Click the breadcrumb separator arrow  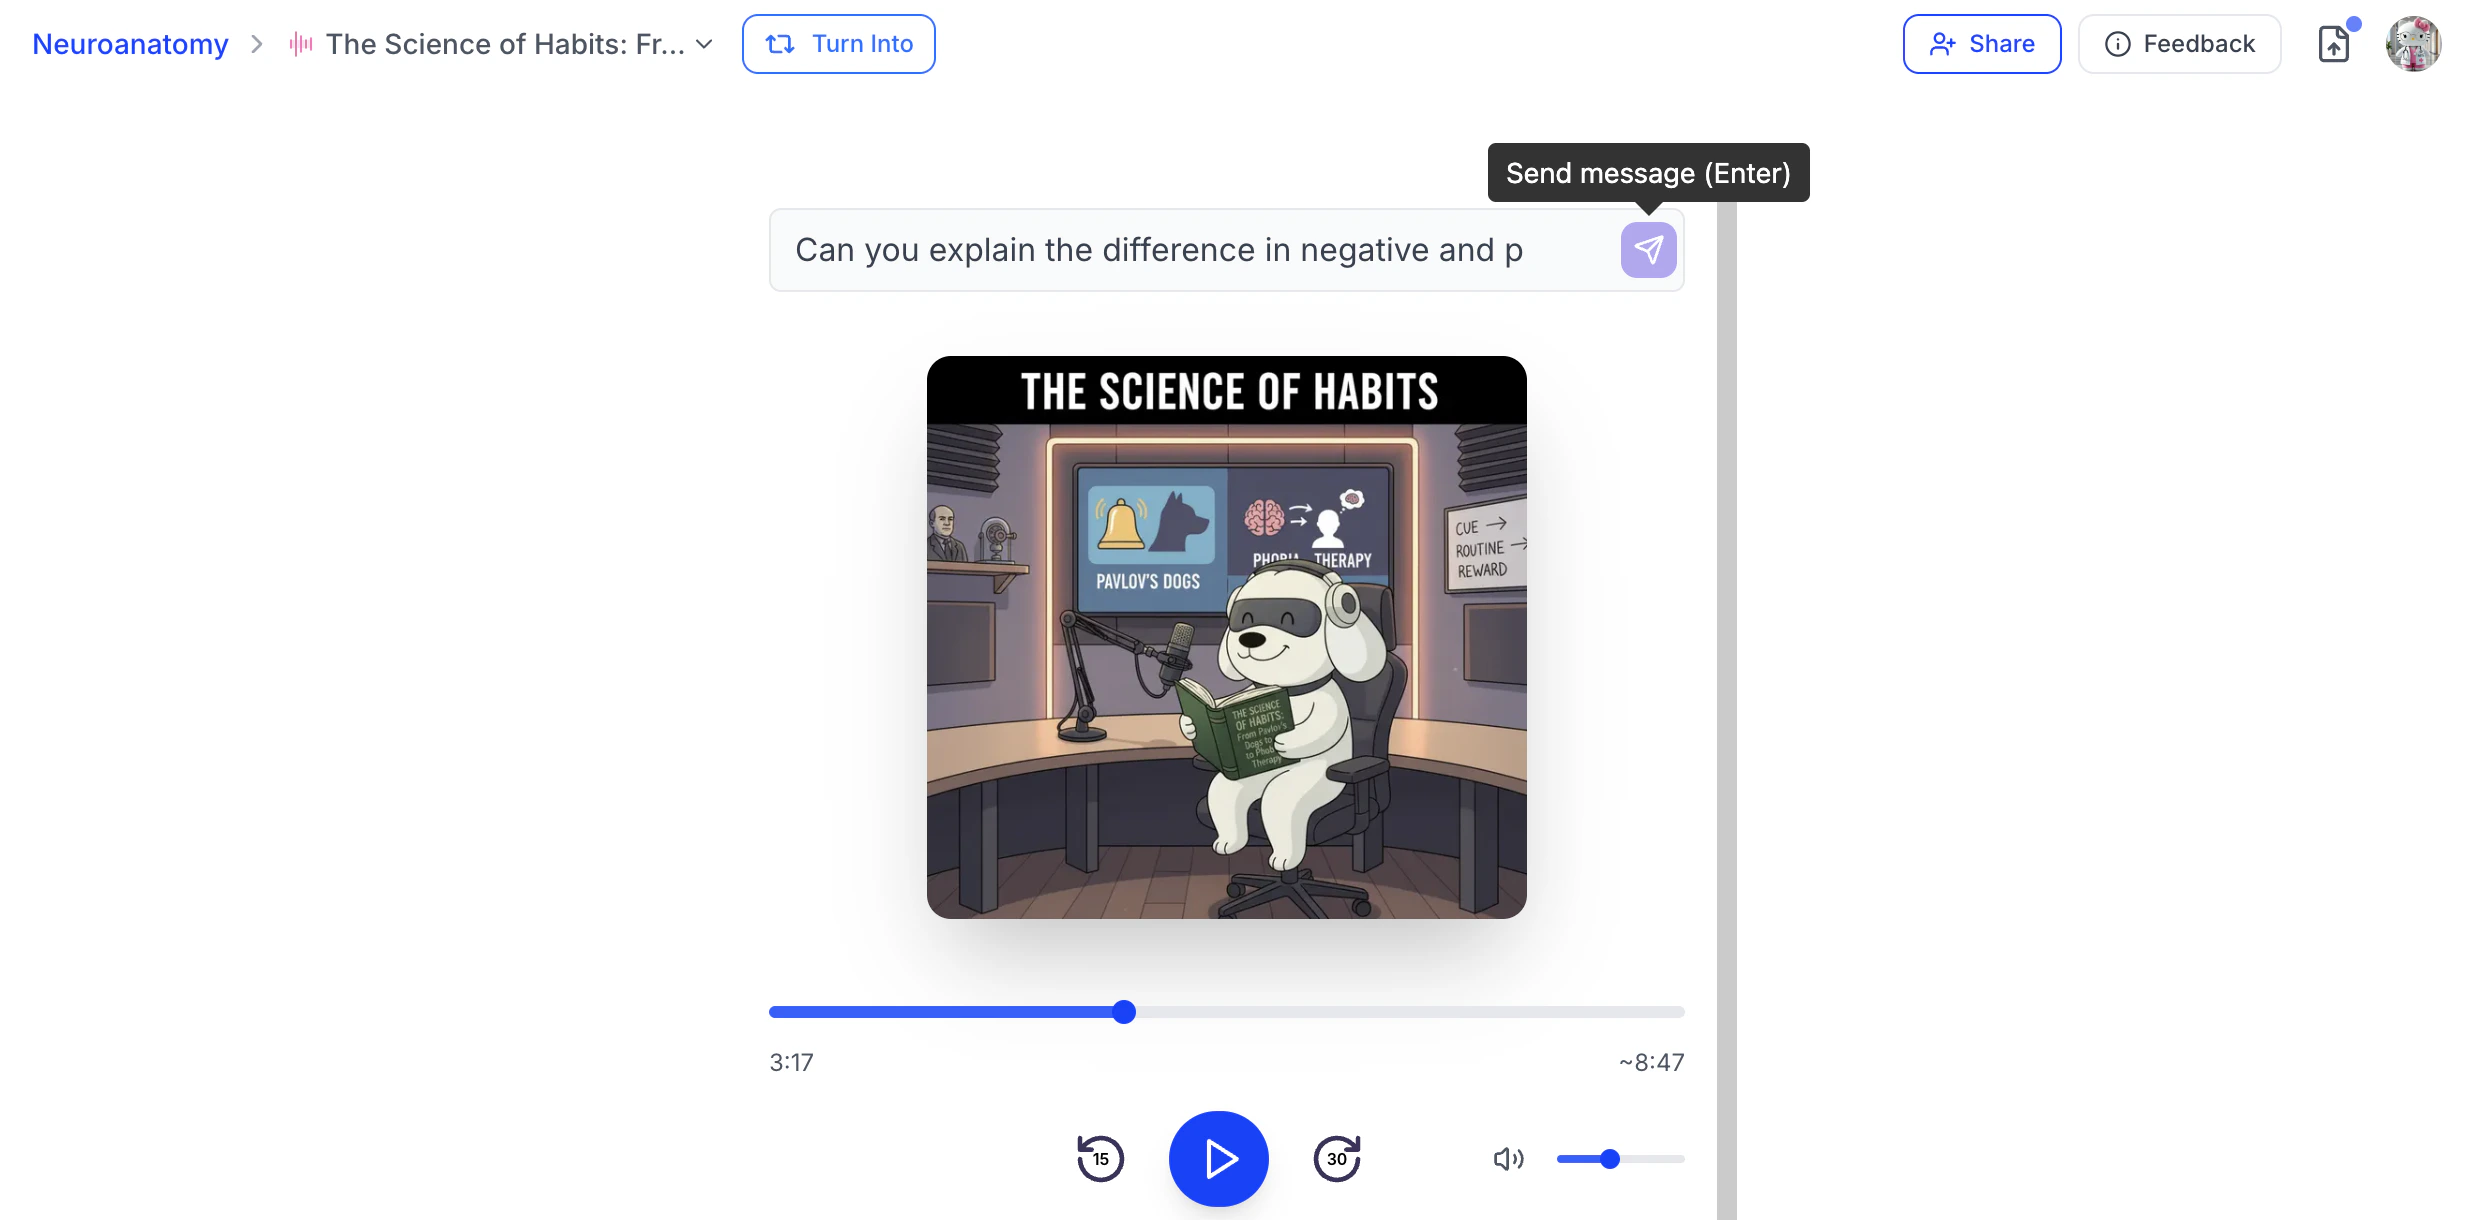[257, 44]
